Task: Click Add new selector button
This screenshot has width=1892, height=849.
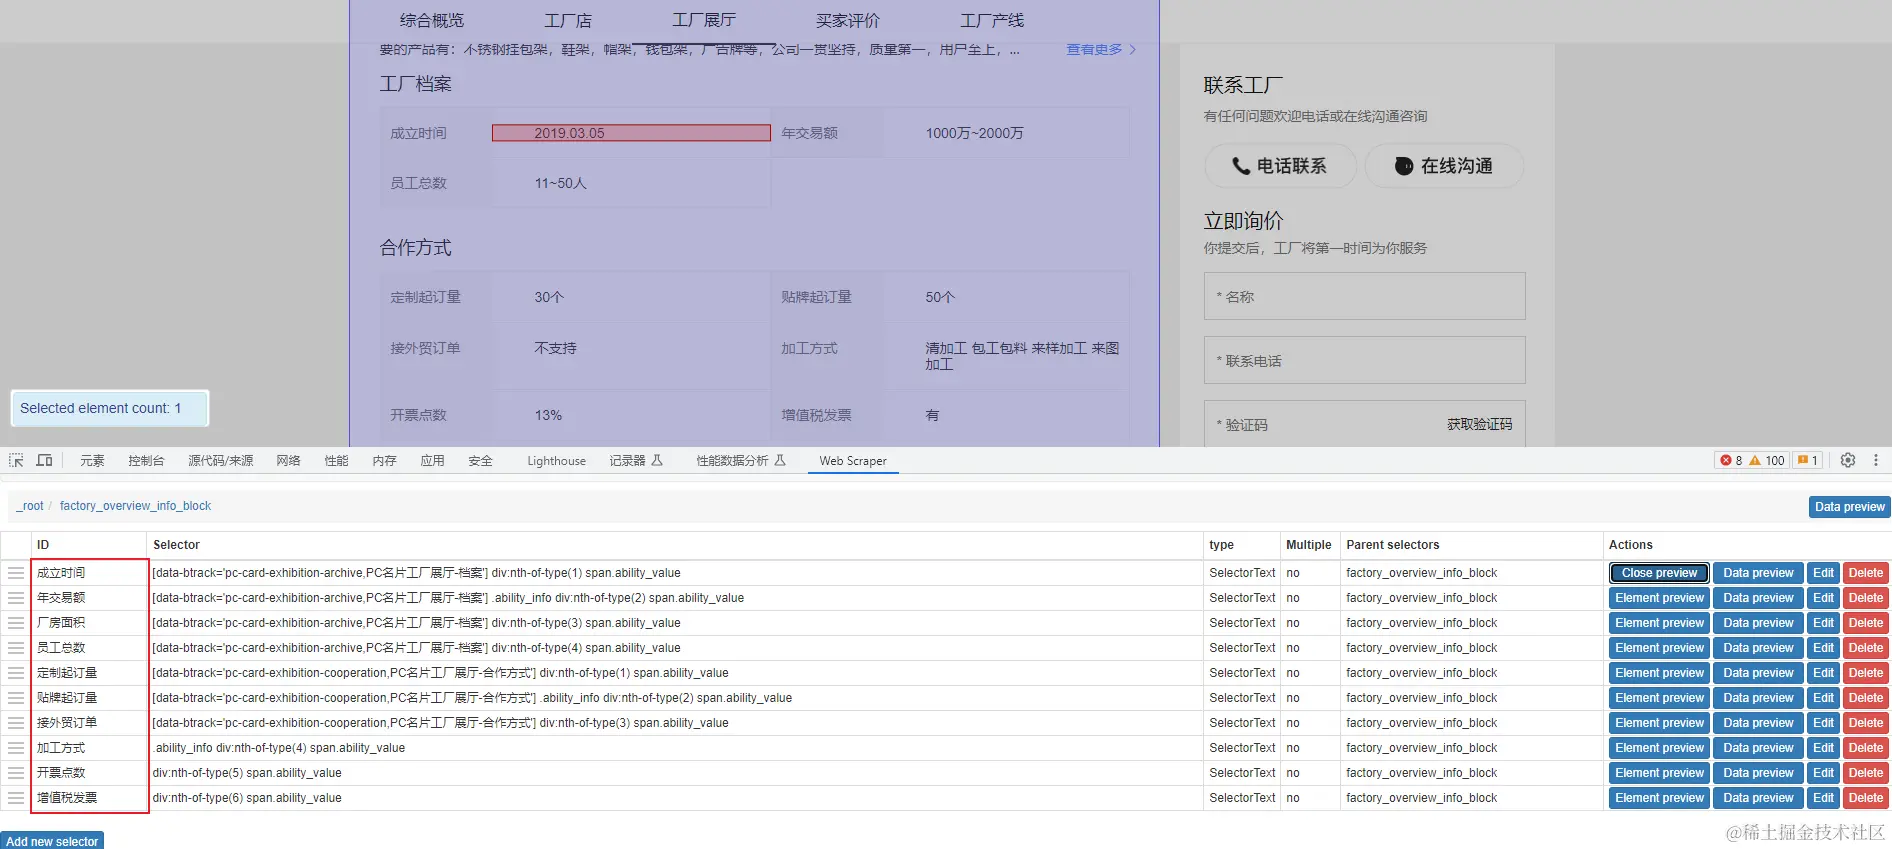Action: 52,841
